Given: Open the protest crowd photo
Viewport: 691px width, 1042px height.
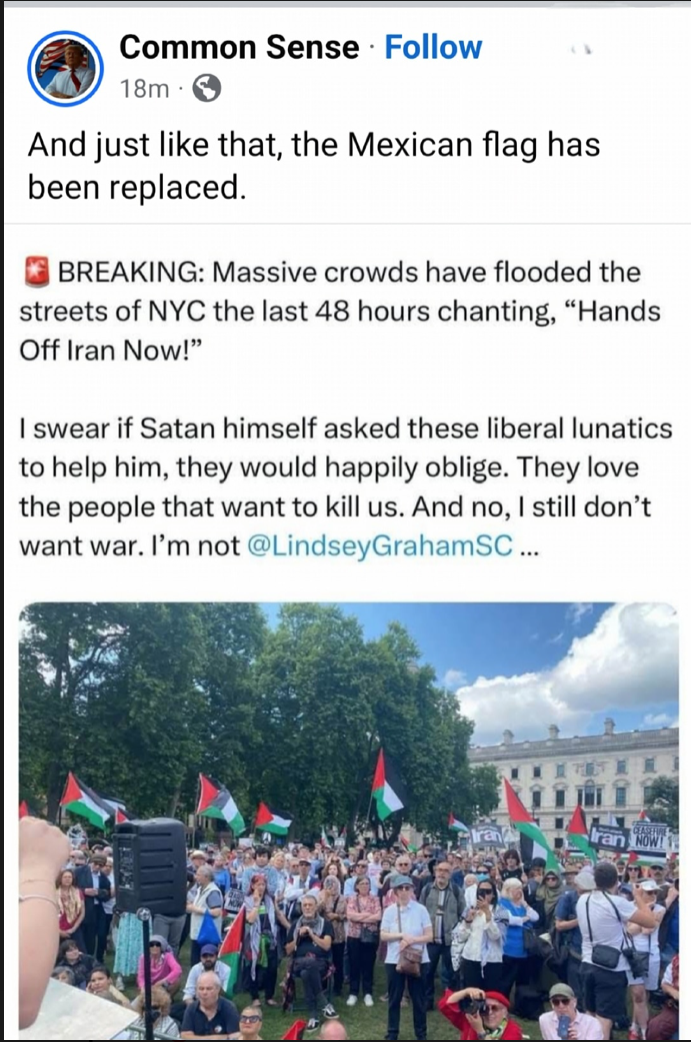Looking at the screenshot, I should coord(348,820).
